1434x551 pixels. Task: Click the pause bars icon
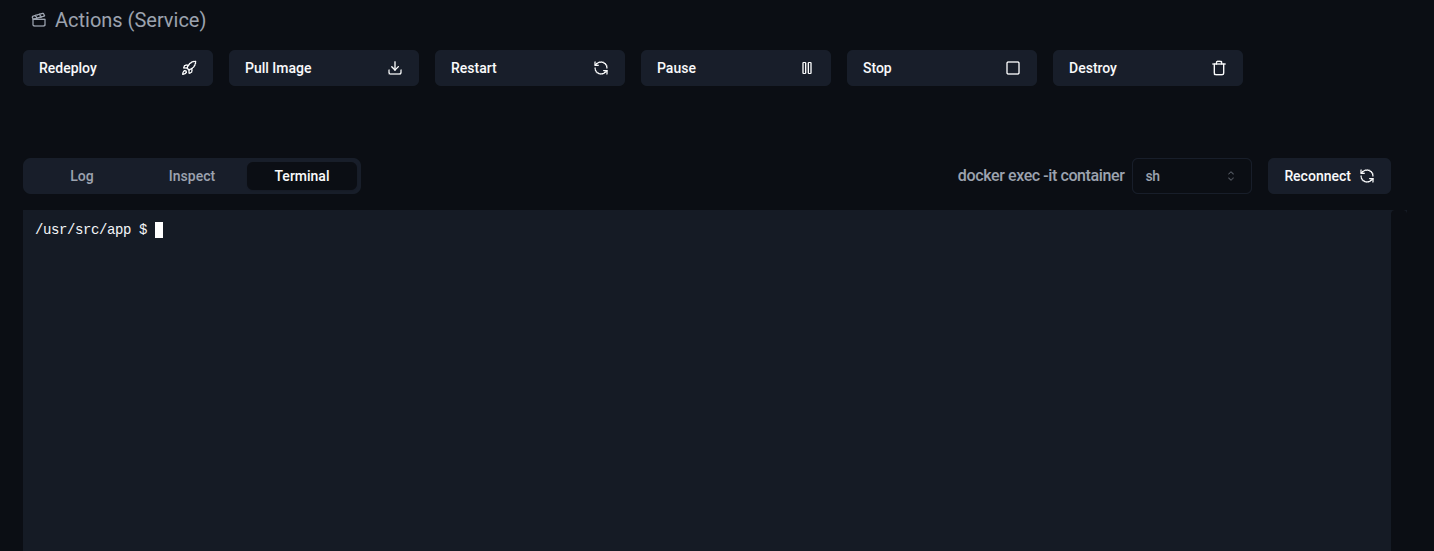point(807,68)
